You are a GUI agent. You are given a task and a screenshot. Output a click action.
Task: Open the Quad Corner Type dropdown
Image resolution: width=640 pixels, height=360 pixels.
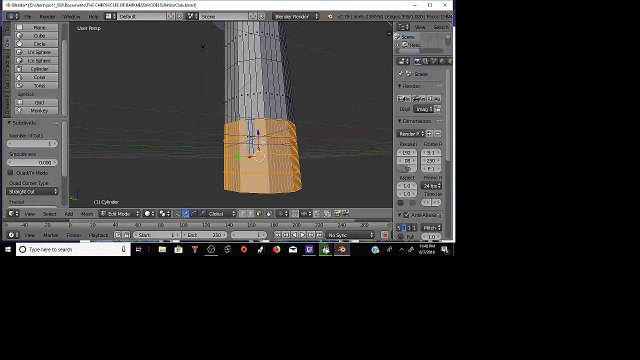pos(32,191)
